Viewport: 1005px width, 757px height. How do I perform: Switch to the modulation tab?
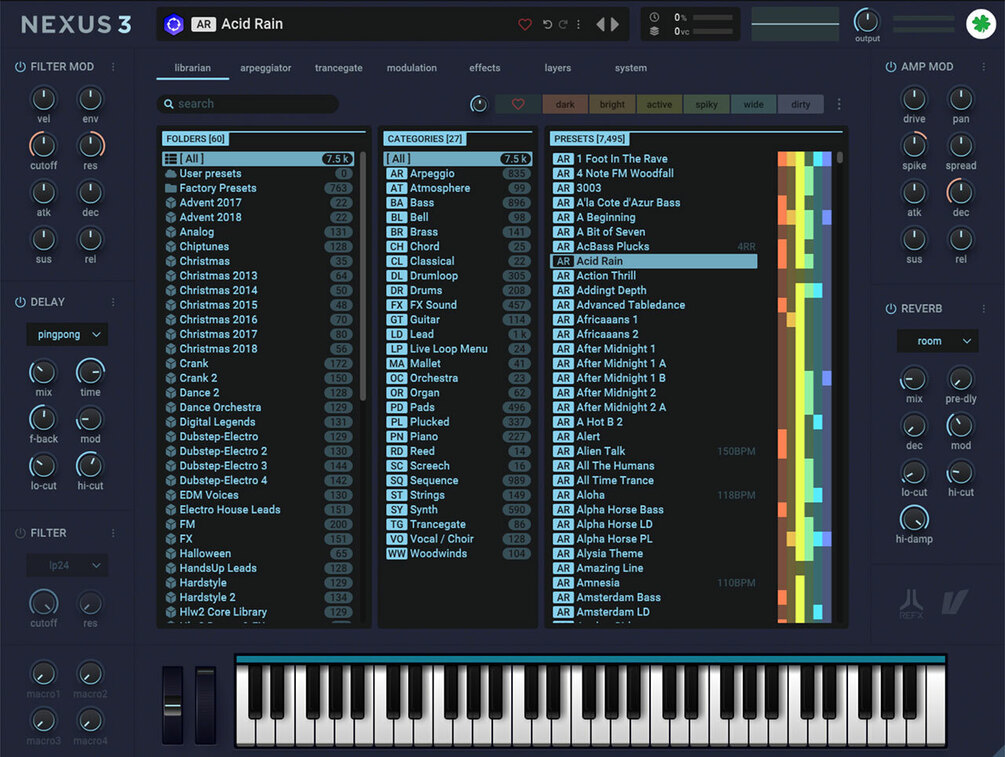411,68
